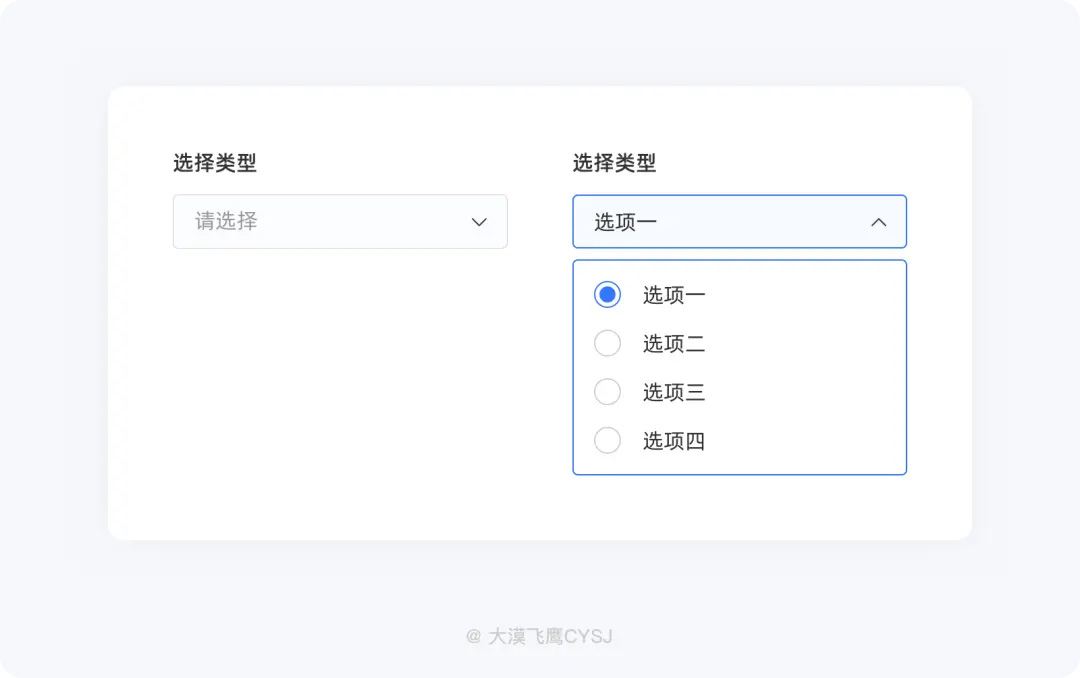Click the 选择类型 label above the 选项一 select box

(x=614, y=163)
